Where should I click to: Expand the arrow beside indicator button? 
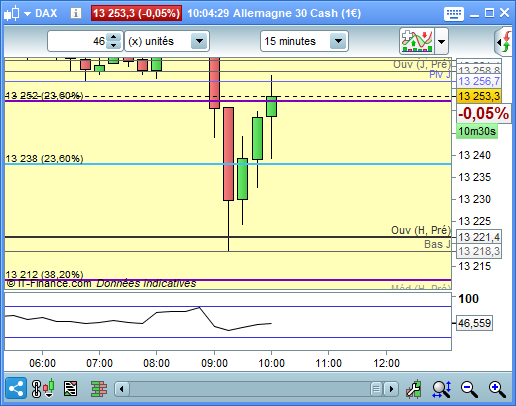441,41
